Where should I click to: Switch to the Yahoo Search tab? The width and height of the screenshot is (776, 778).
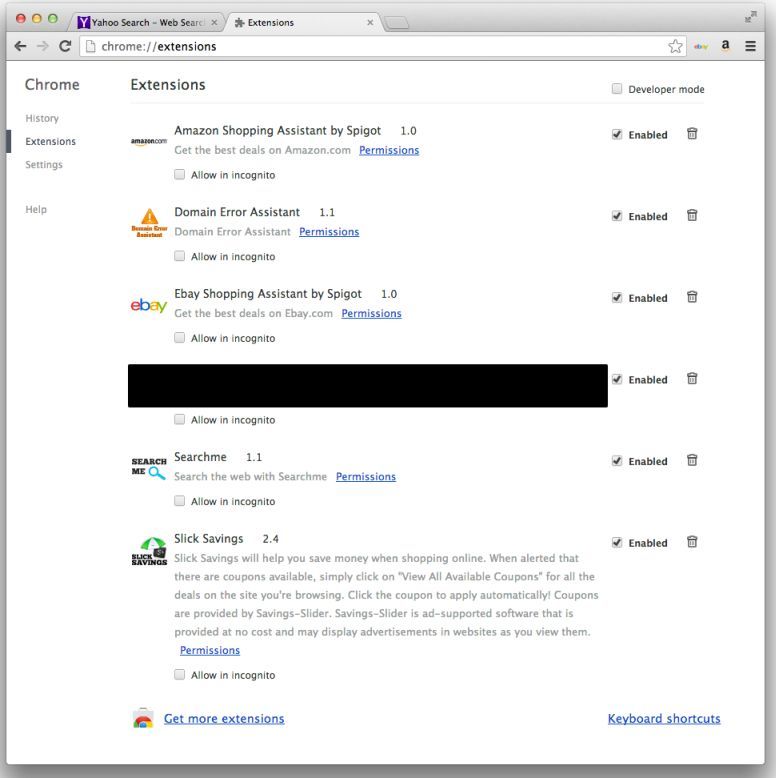[146, 22]
